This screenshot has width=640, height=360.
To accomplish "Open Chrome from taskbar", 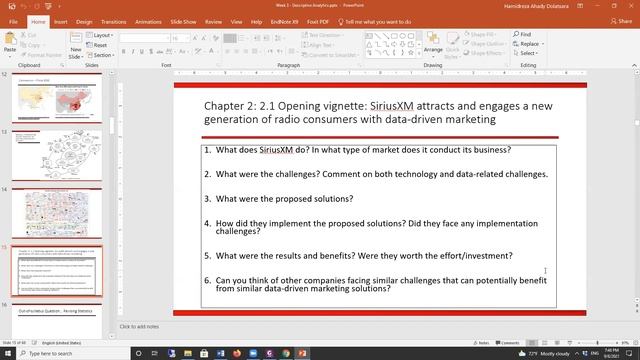I will (286, 353).
